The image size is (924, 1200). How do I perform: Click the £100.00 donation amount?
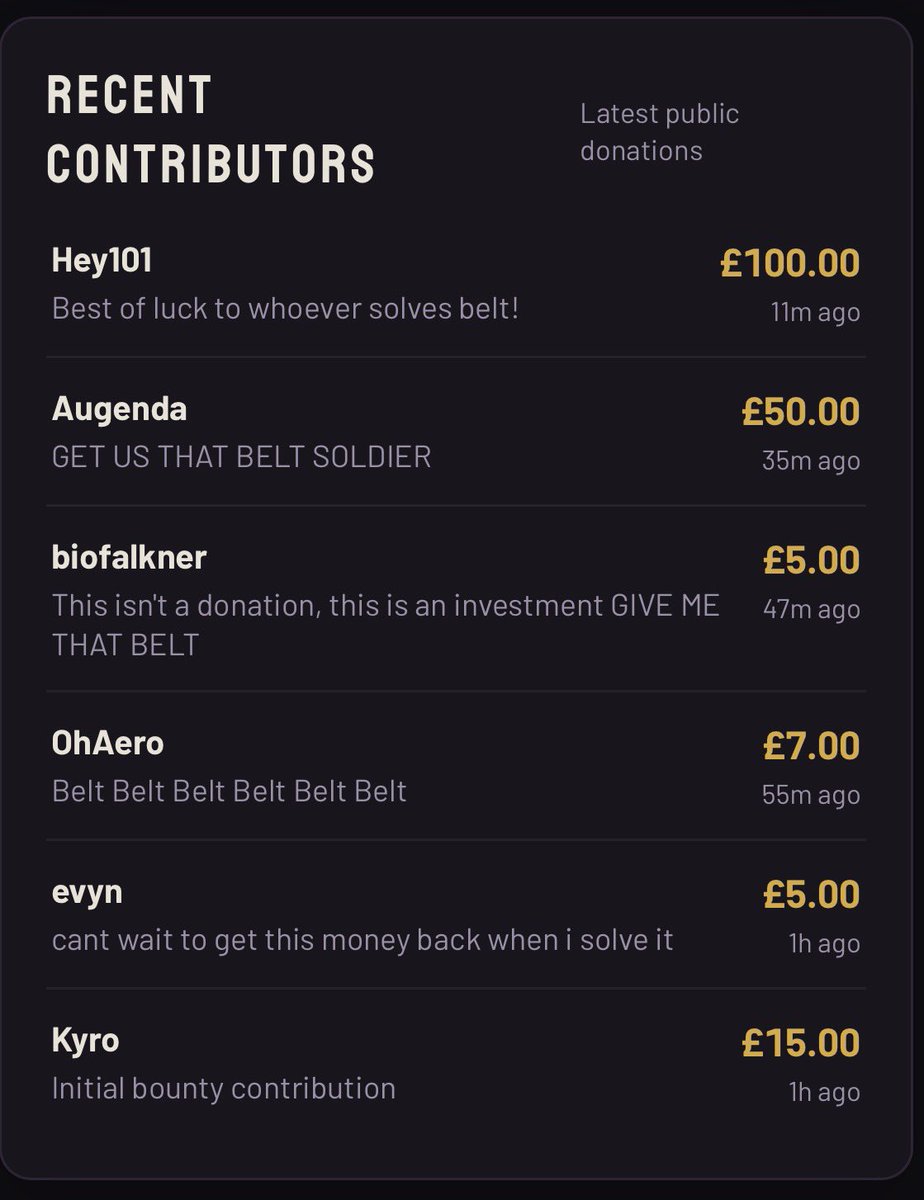click(x=790, y=263)
